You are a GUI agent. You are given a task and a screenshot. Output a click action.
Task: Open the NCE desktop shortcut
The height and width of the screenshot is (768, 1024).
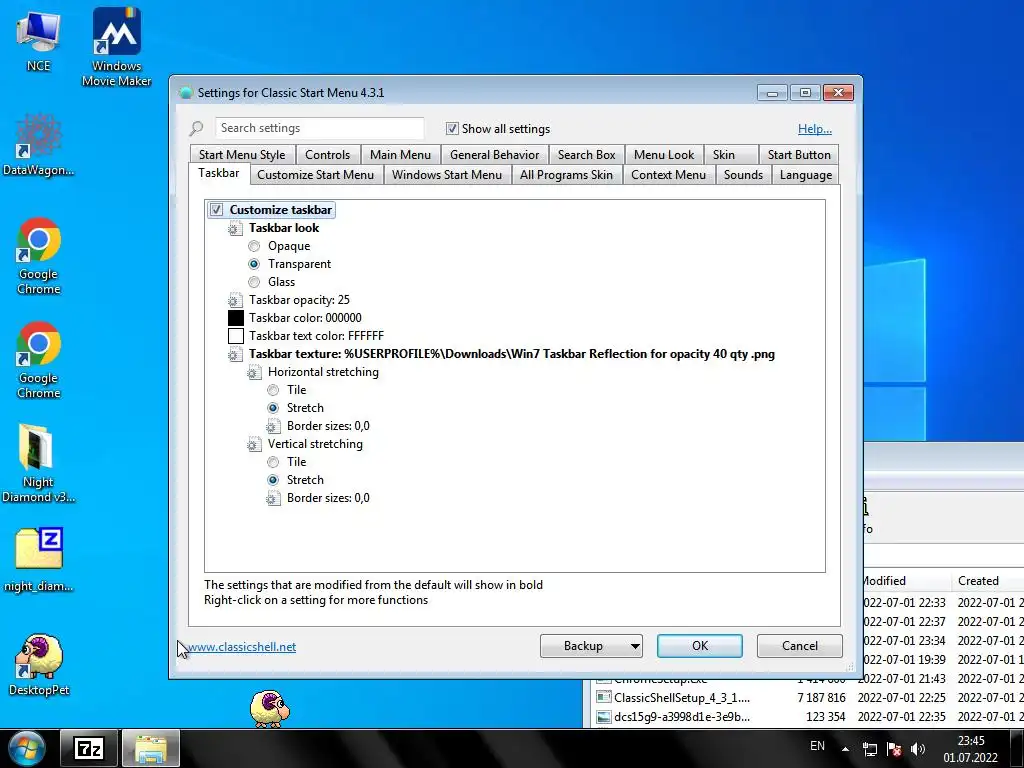click(x=38, y=40)
